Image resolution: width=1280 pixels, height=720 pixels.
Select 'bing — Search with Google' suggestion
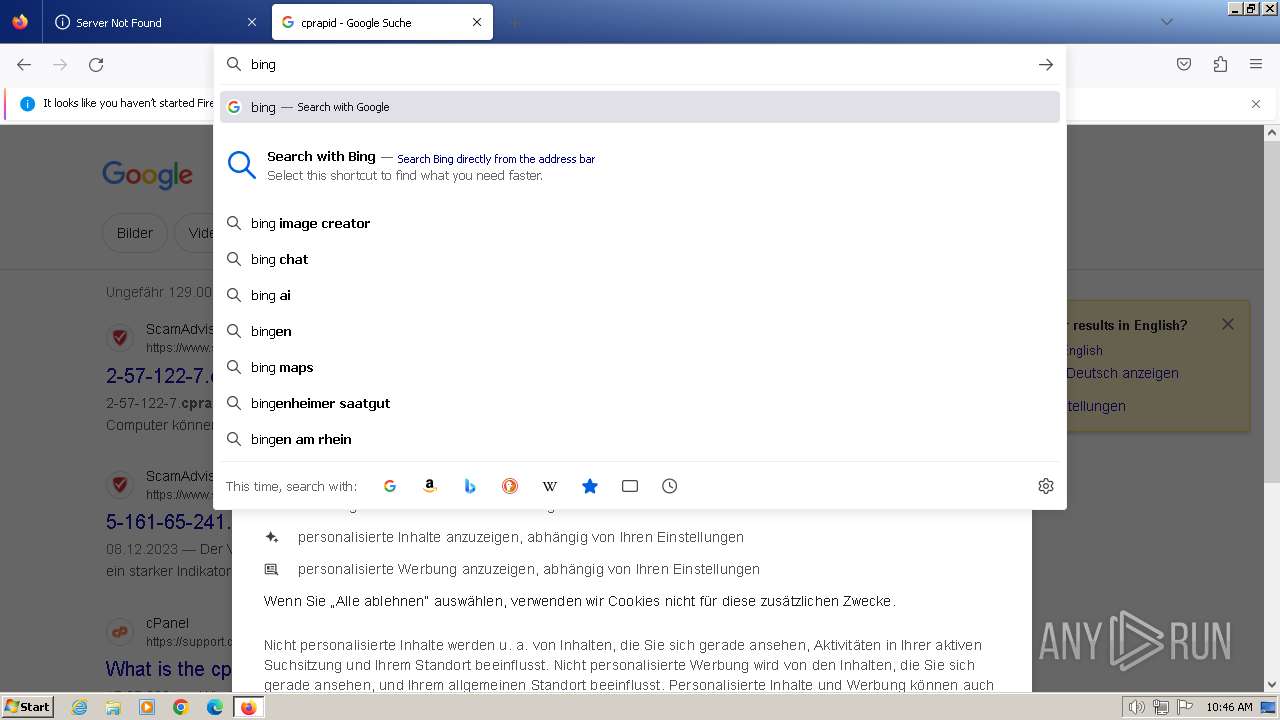[640, 107]
